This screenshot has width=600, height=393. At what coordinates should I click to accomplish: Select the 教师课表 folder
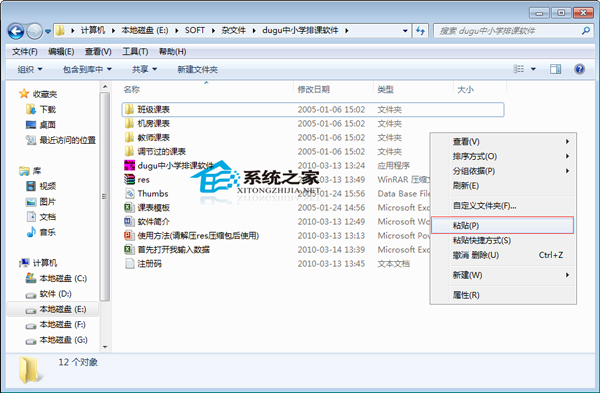pos(147,137)
